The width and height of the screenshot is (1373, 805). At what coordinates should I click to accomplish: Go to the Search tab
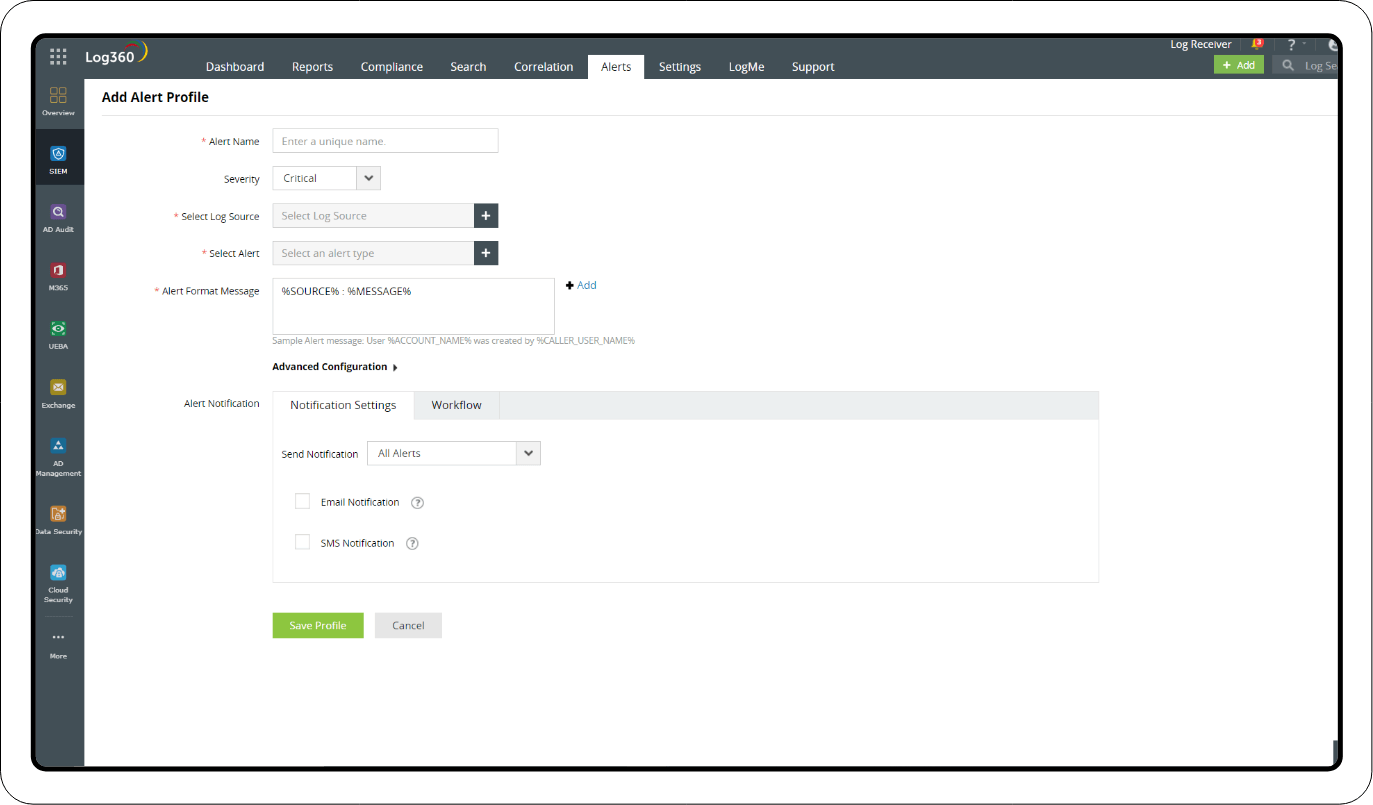468,67
